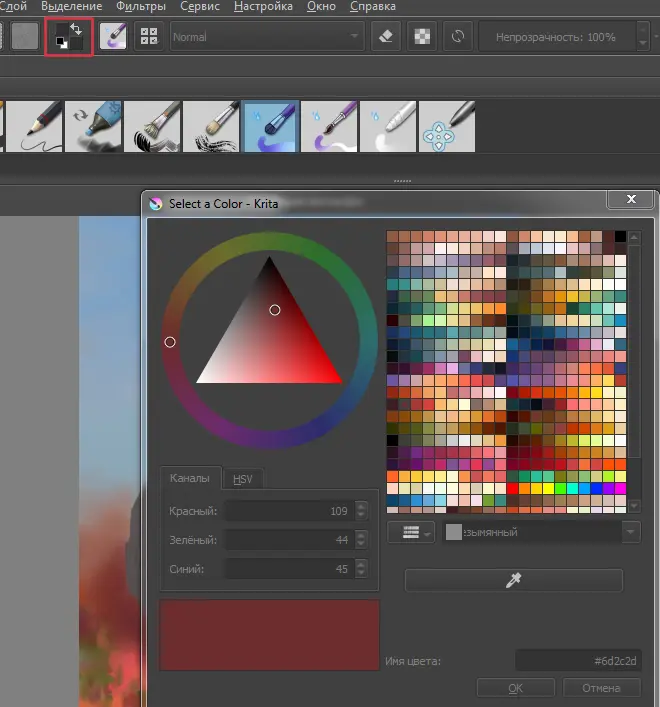Open the Normal blending mode dropdown
Viewport: 660px width, 707px height.
pos(267,37)
